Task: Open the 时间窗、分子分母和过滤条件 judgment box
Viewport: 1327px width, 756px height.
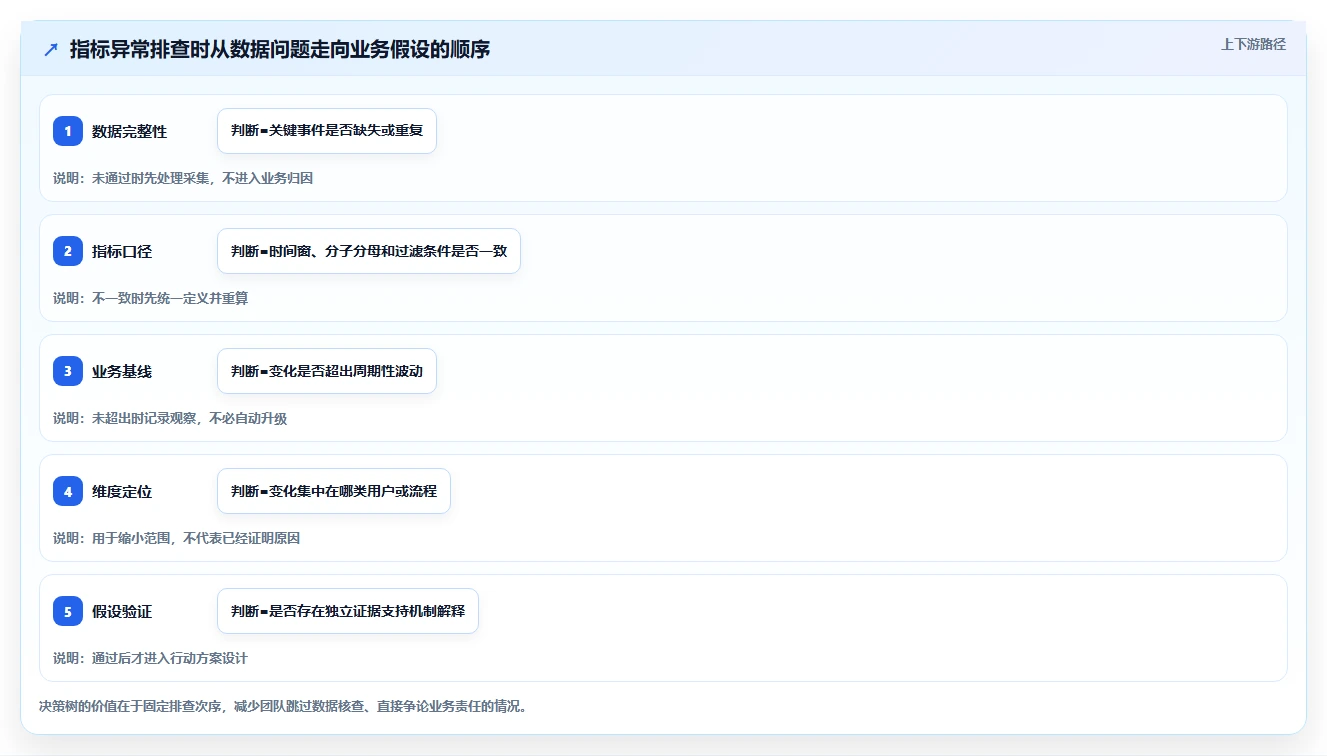Action: coord(369,251)
